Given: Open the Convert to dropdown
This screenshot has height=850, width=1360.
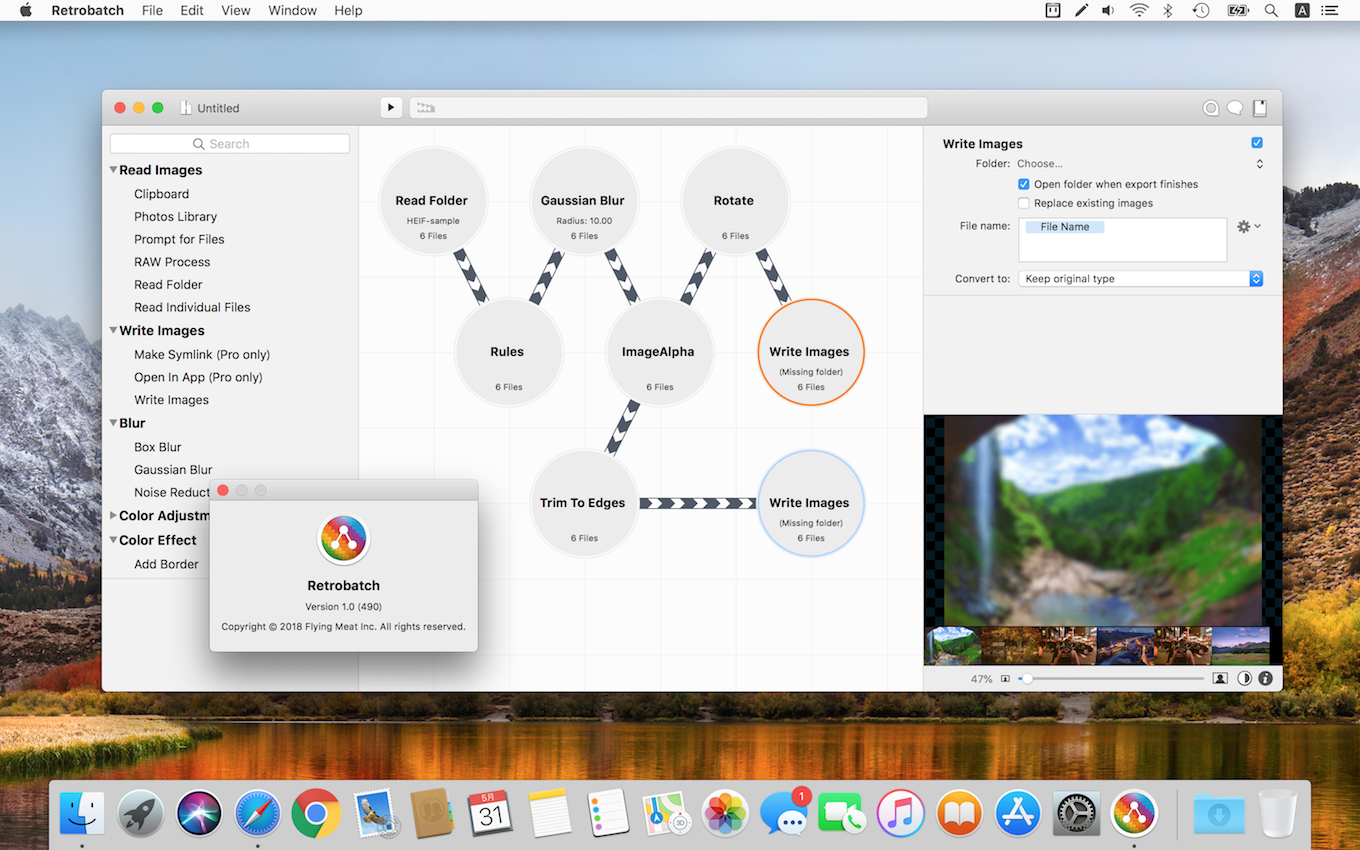Looking at the screenshot, I should 1141,279.
